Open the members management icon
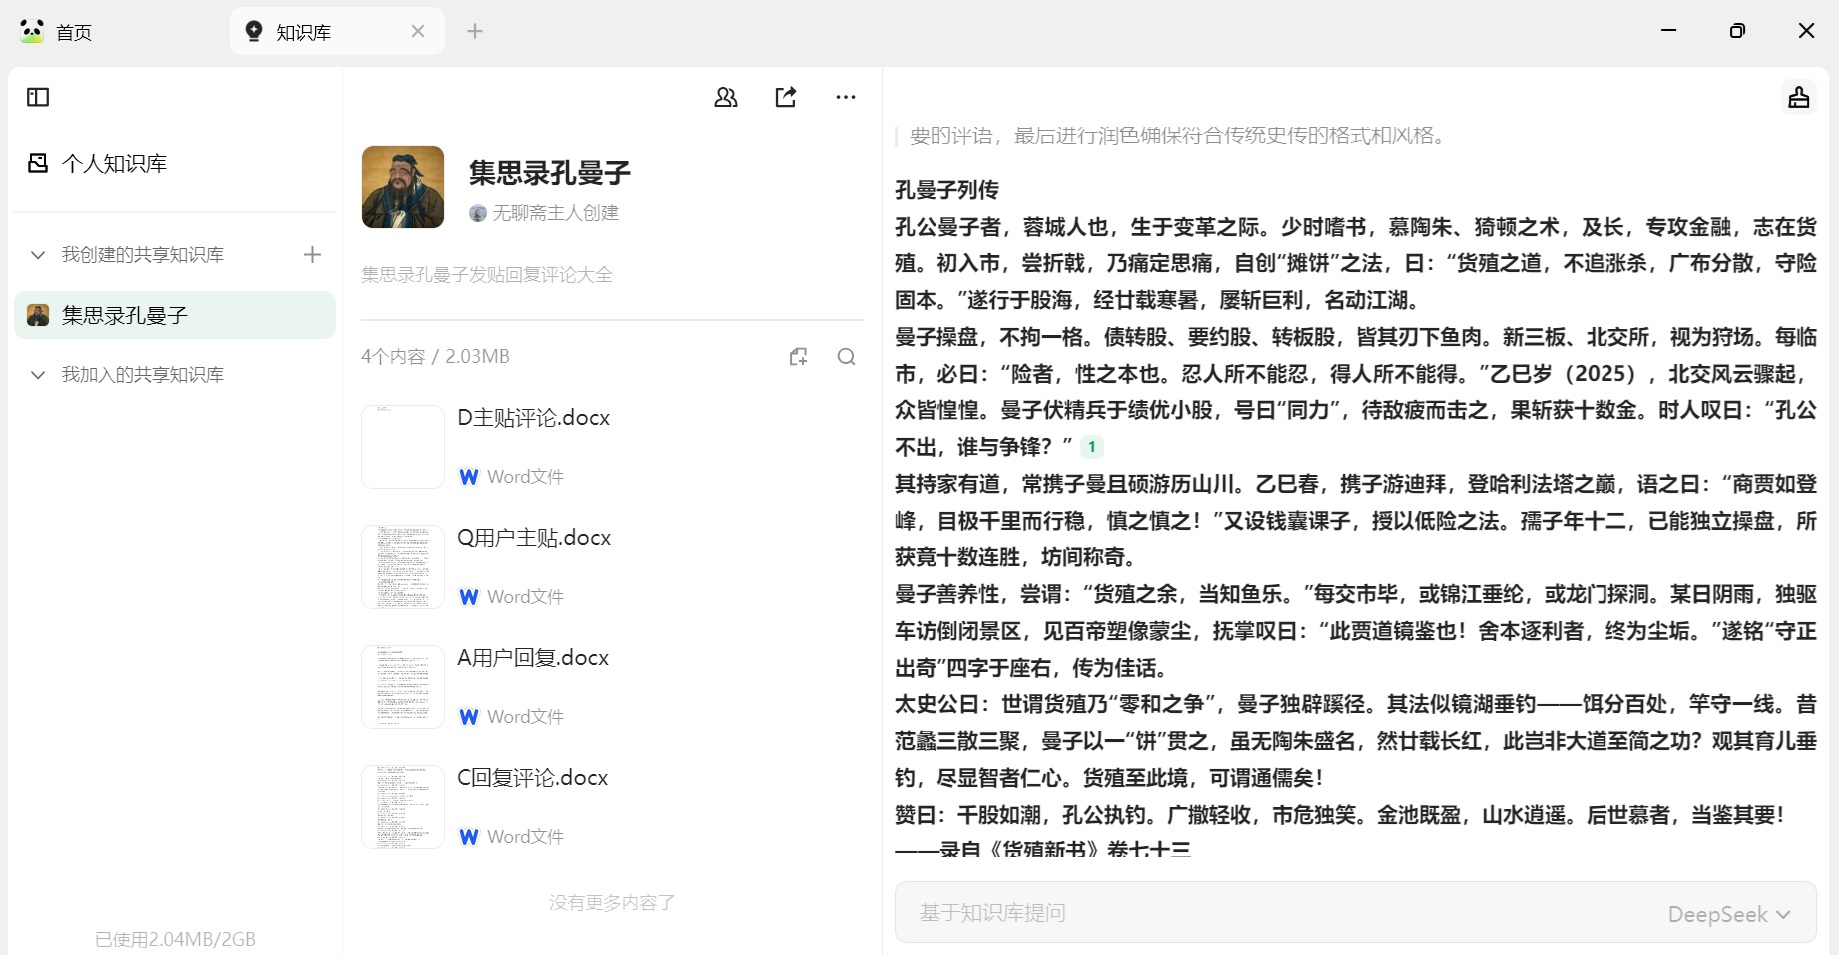The image size is (1839, 955). click(x=726, y=97)
